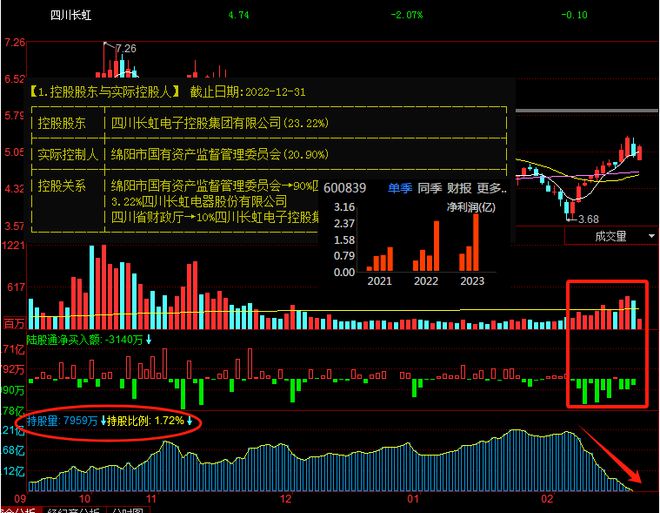Click the 617 volume axis label

point(16,287)
